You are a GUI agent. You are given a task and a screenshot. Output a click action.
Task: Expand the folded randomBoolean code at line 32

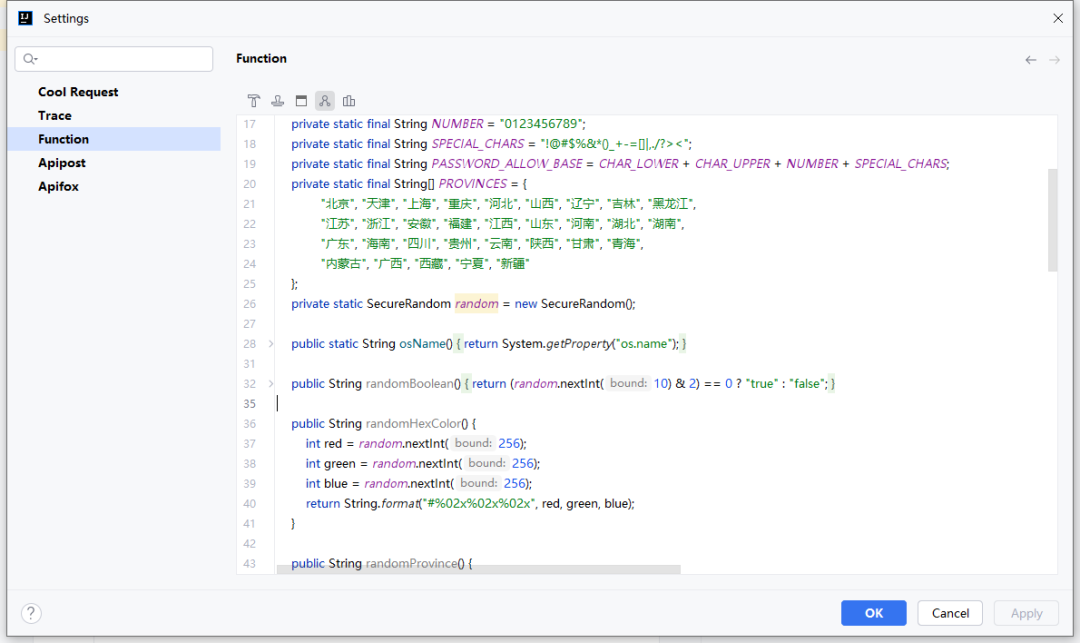point(272,383)
